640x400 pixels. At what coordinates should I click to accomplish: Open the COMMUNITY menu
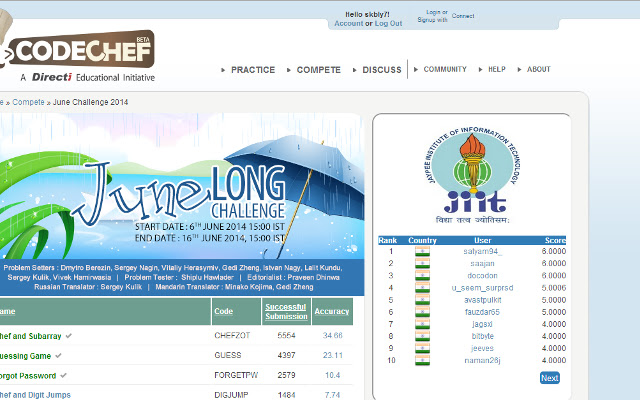pyautogui.click(x=445, y=69)
